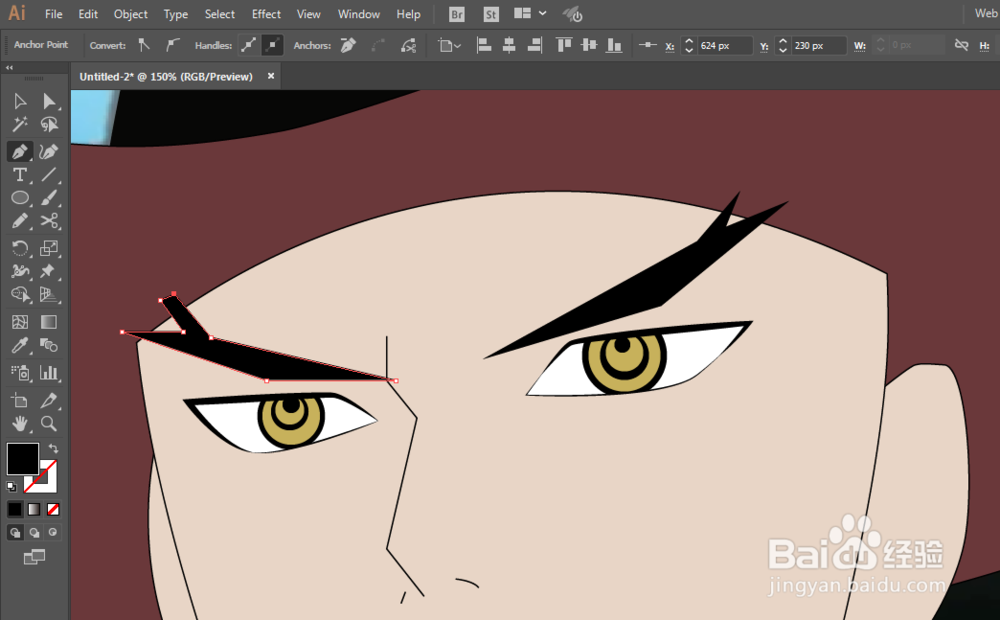This screenshot has height=620, width=1000.
Task: Select the Slice tool
Action: pyautogui.click(x=48, y=401)
